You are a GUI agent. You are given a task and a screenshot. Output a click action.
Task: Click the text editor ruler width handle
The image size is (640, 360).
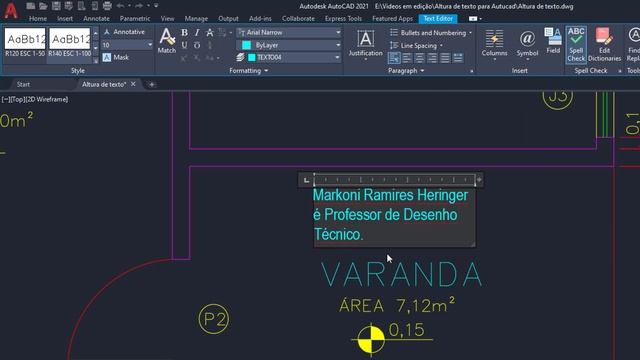[x=480, y=180]
